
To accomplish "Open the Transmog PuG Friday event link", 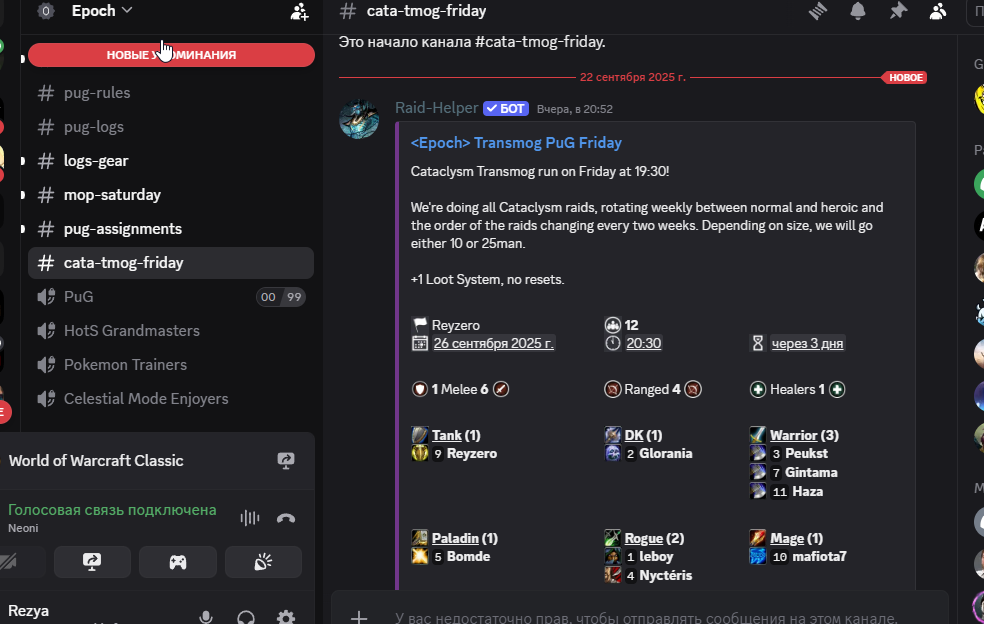I will [516, 143].
